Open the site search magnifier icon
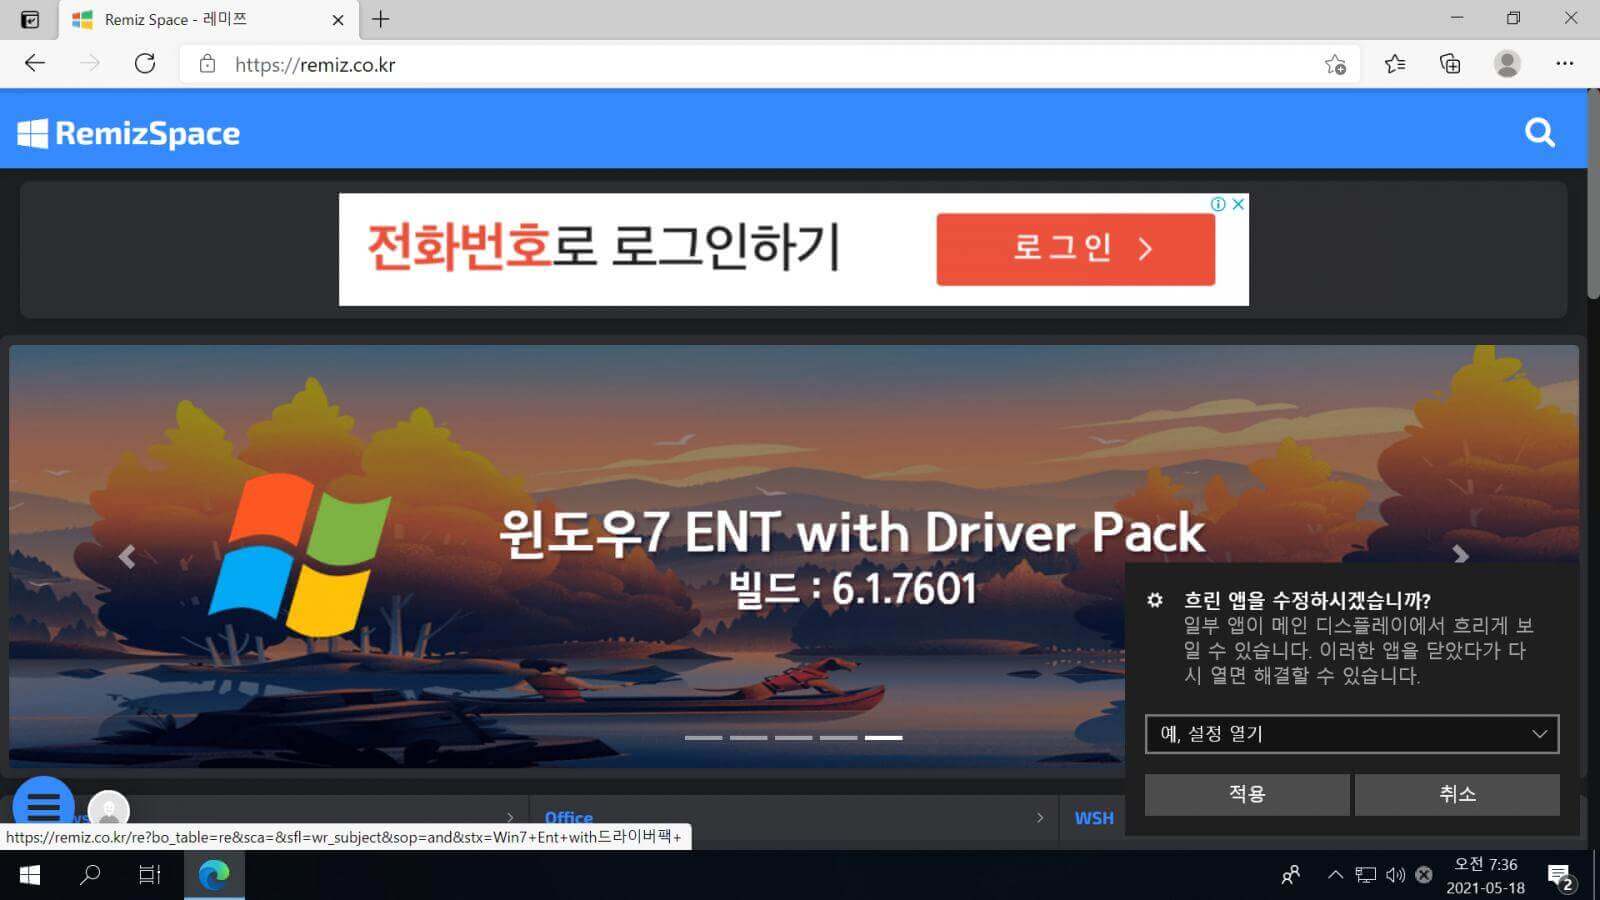1600x900 pixels. click(1540, 132)
